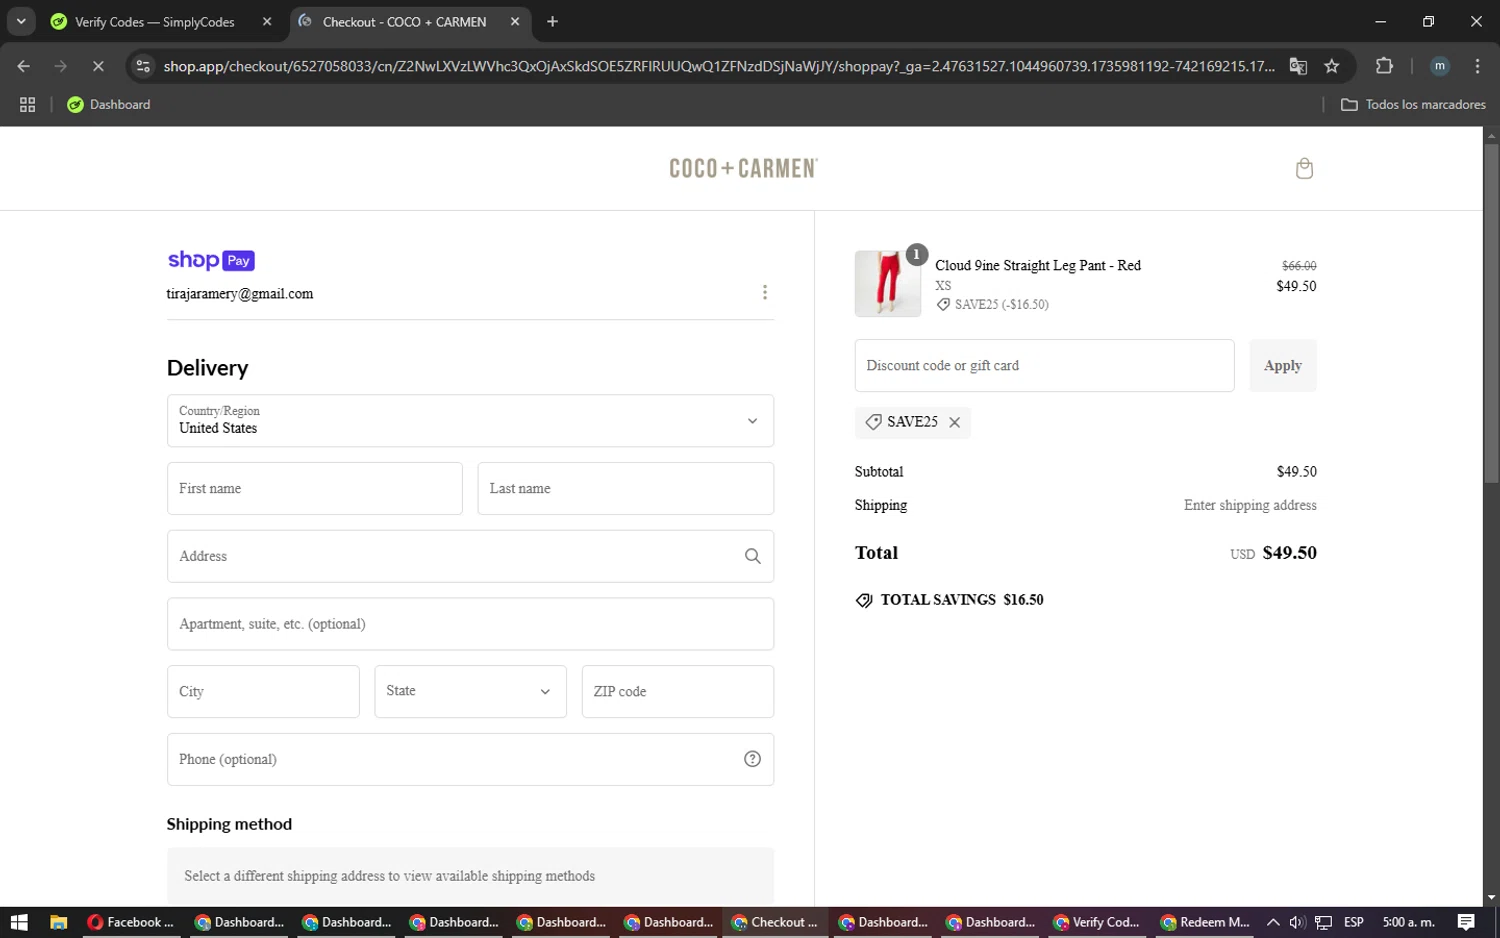
Task: Expand the State dropdown
Action: point(470,691)
